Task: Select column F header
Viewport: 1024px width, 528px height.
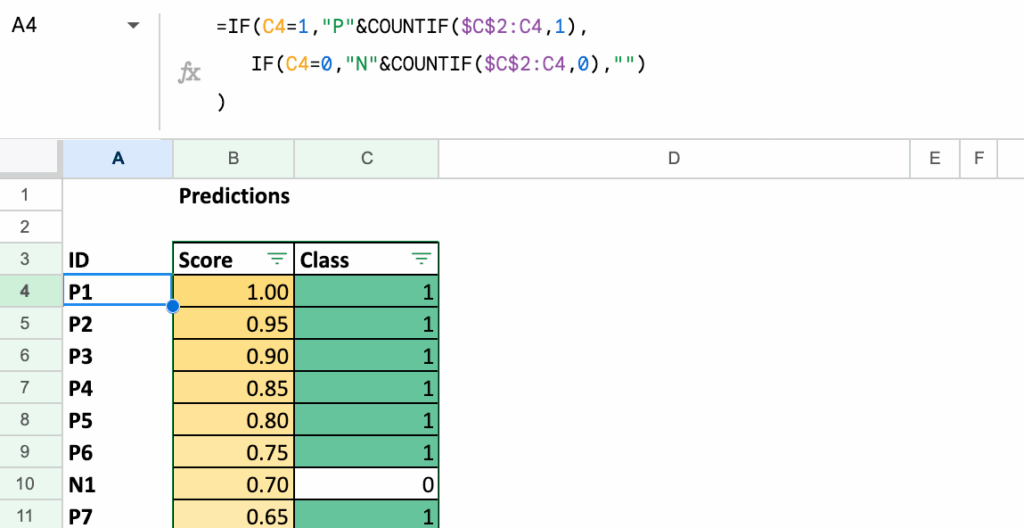Action: [x=978, y=158]
